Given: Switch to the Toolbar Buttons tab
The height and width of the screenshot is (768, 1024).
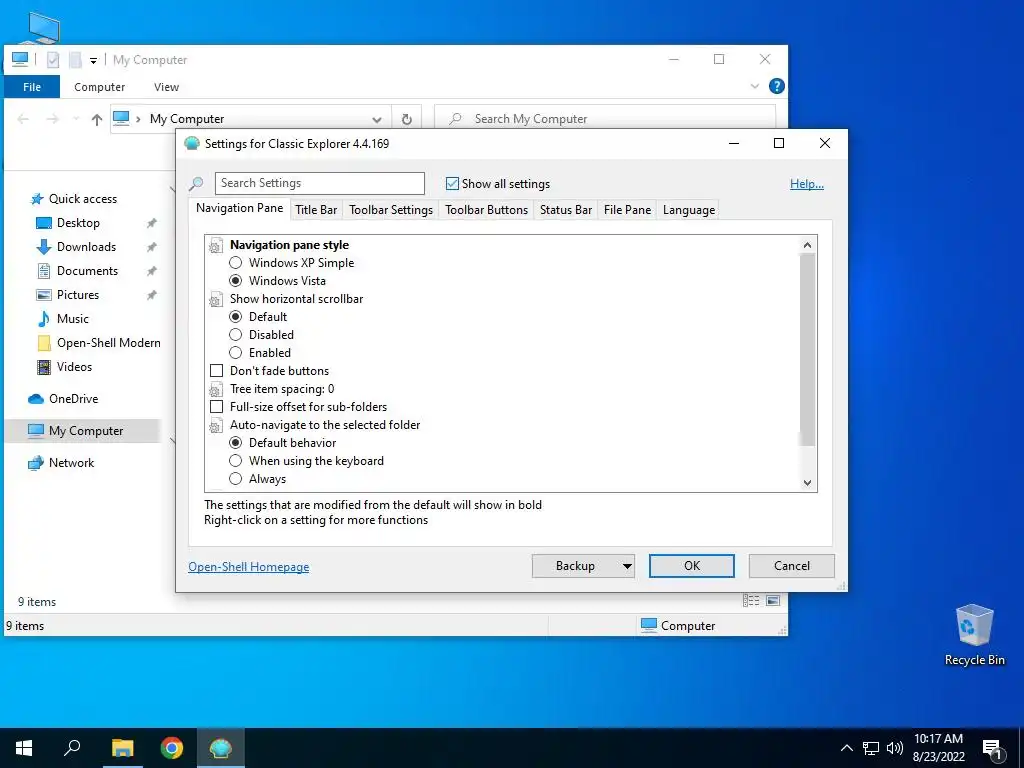Looking at the screenshot, I should coord(487,210).
